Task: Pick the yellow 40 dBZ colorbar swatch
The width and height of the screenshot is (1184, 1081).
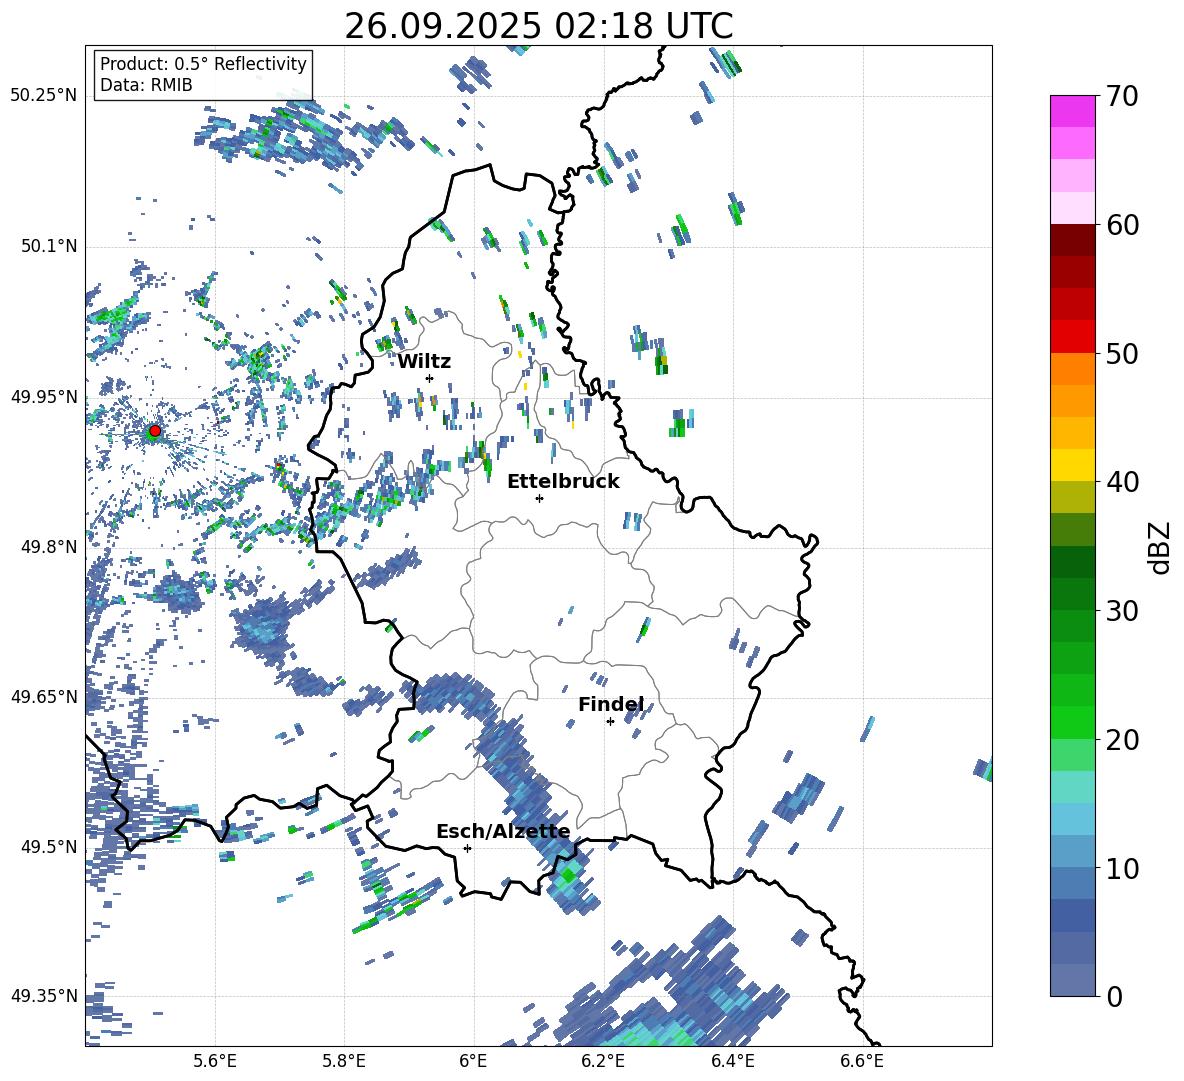Action: click(1073, 464)
